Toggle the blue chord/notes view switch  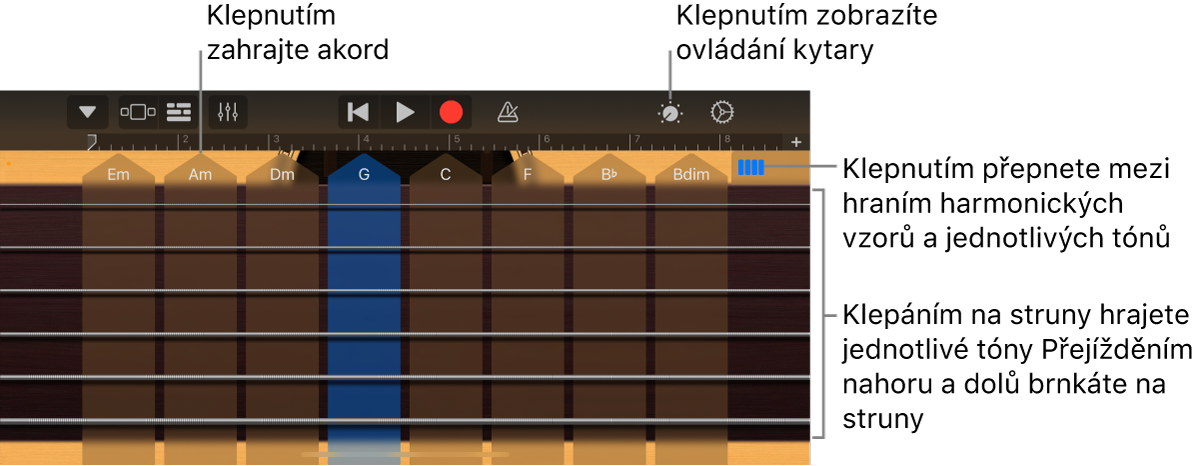click(x=751, y=168)
